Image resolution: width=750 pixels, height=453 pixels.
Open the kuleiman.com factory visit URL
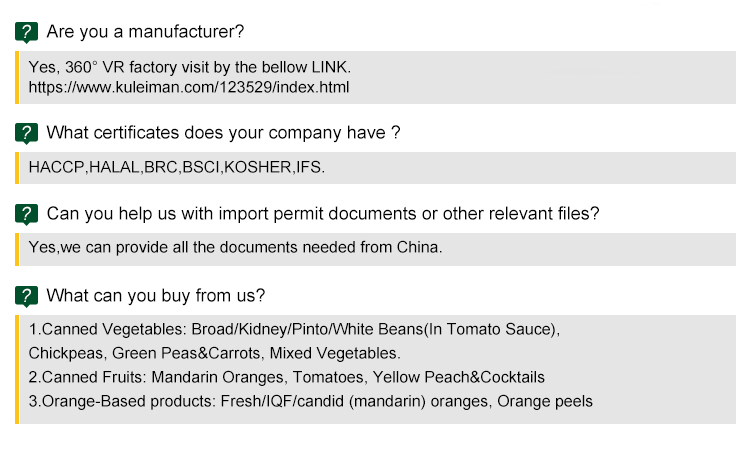(x=189, y=87)
